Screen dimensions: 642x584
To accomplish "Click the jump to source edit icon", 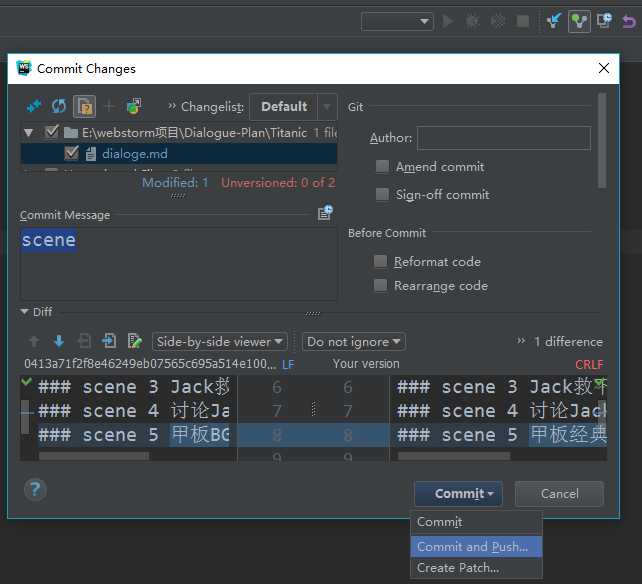I will point(135,341).
